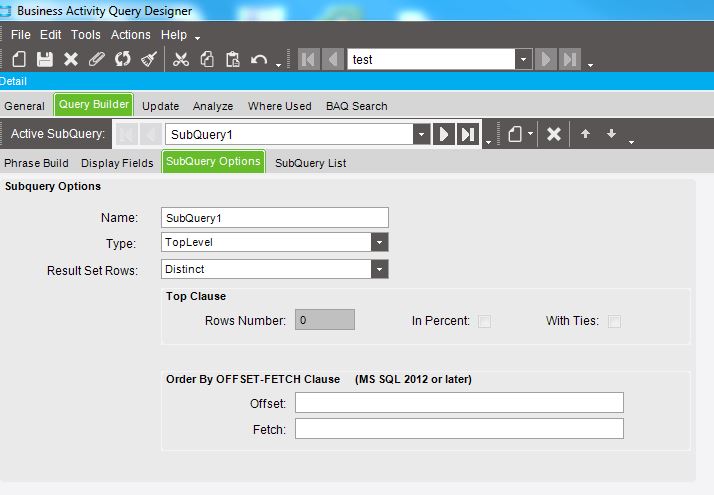
Task: Click the Attachments paperclip icon
Action: coord(97,59)
